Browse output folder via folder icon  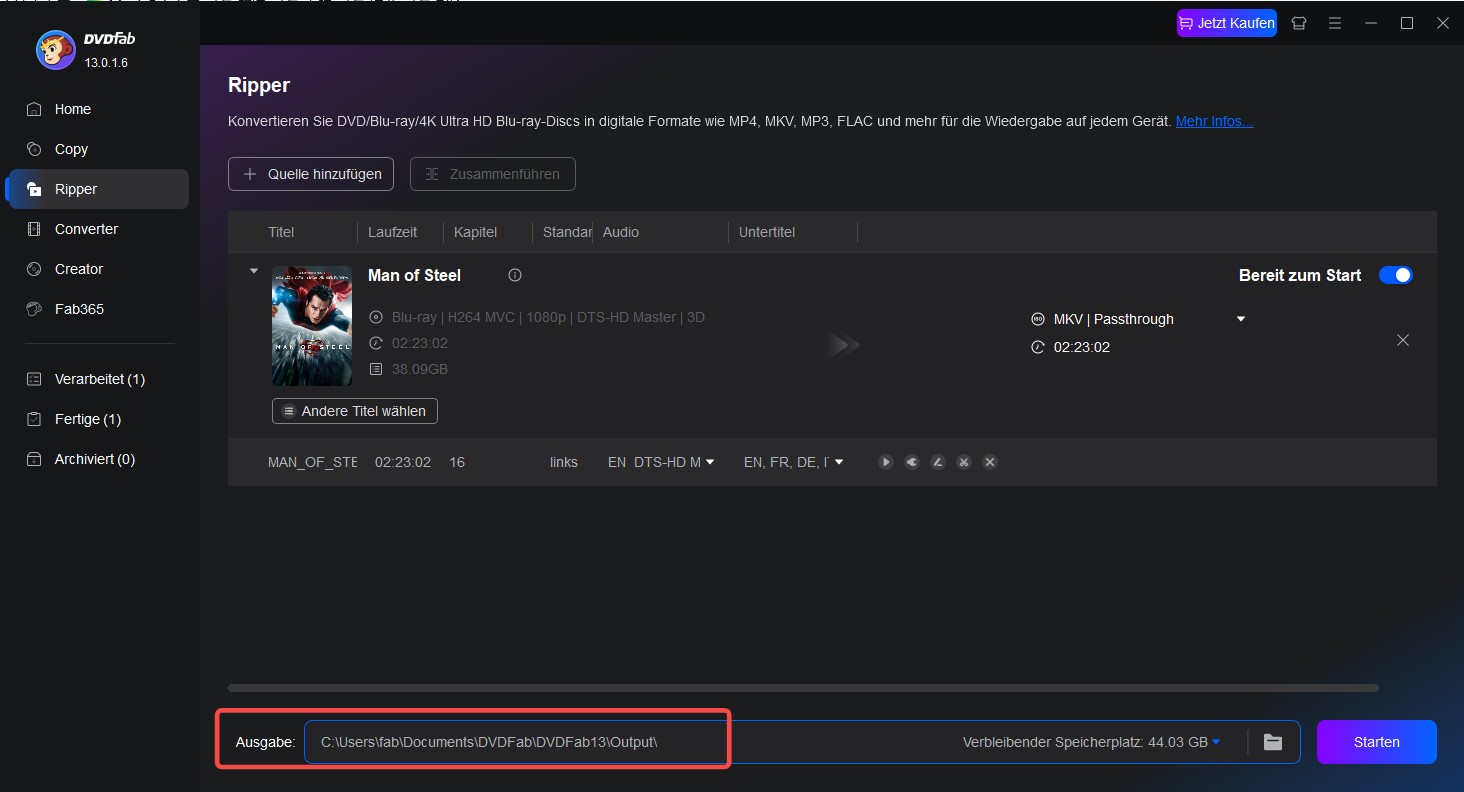1273,742
